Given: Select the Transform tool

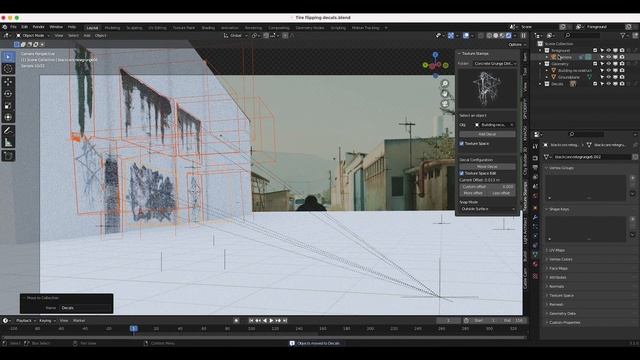Looking at the screenshot, I should coord(8,118).
